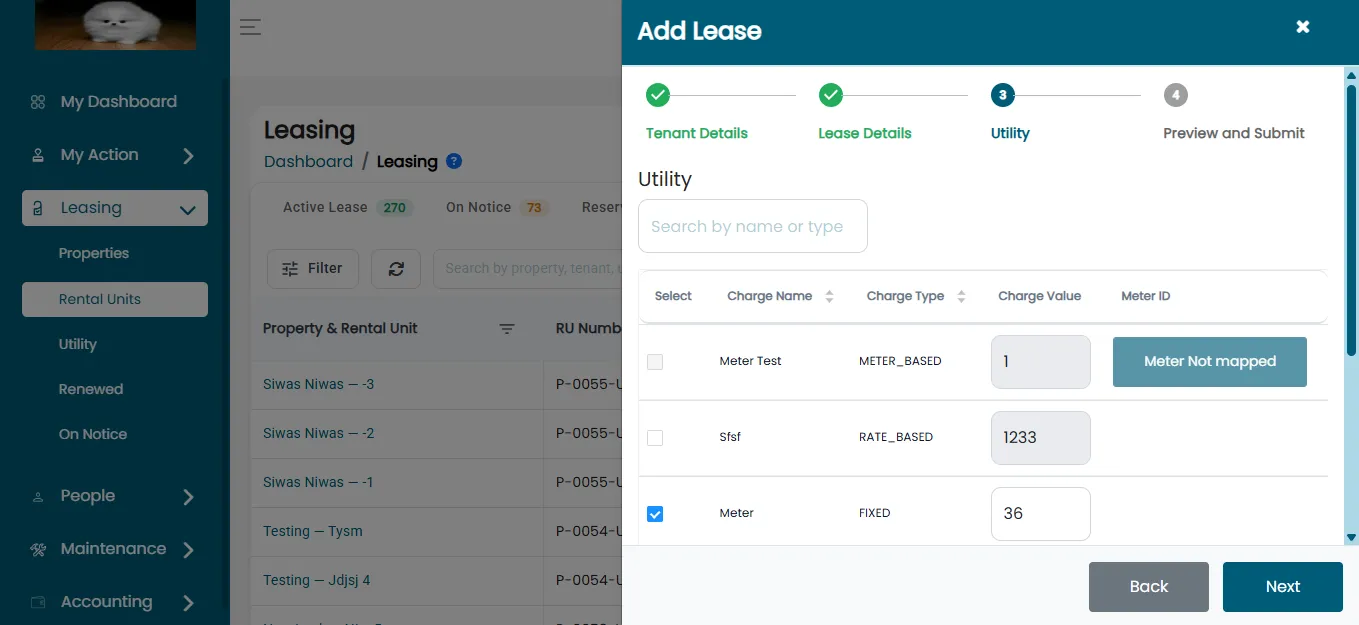The image size is (1359, 625).
Task: Tick the Meter Test checkbox
Action: tap(655, 362)
